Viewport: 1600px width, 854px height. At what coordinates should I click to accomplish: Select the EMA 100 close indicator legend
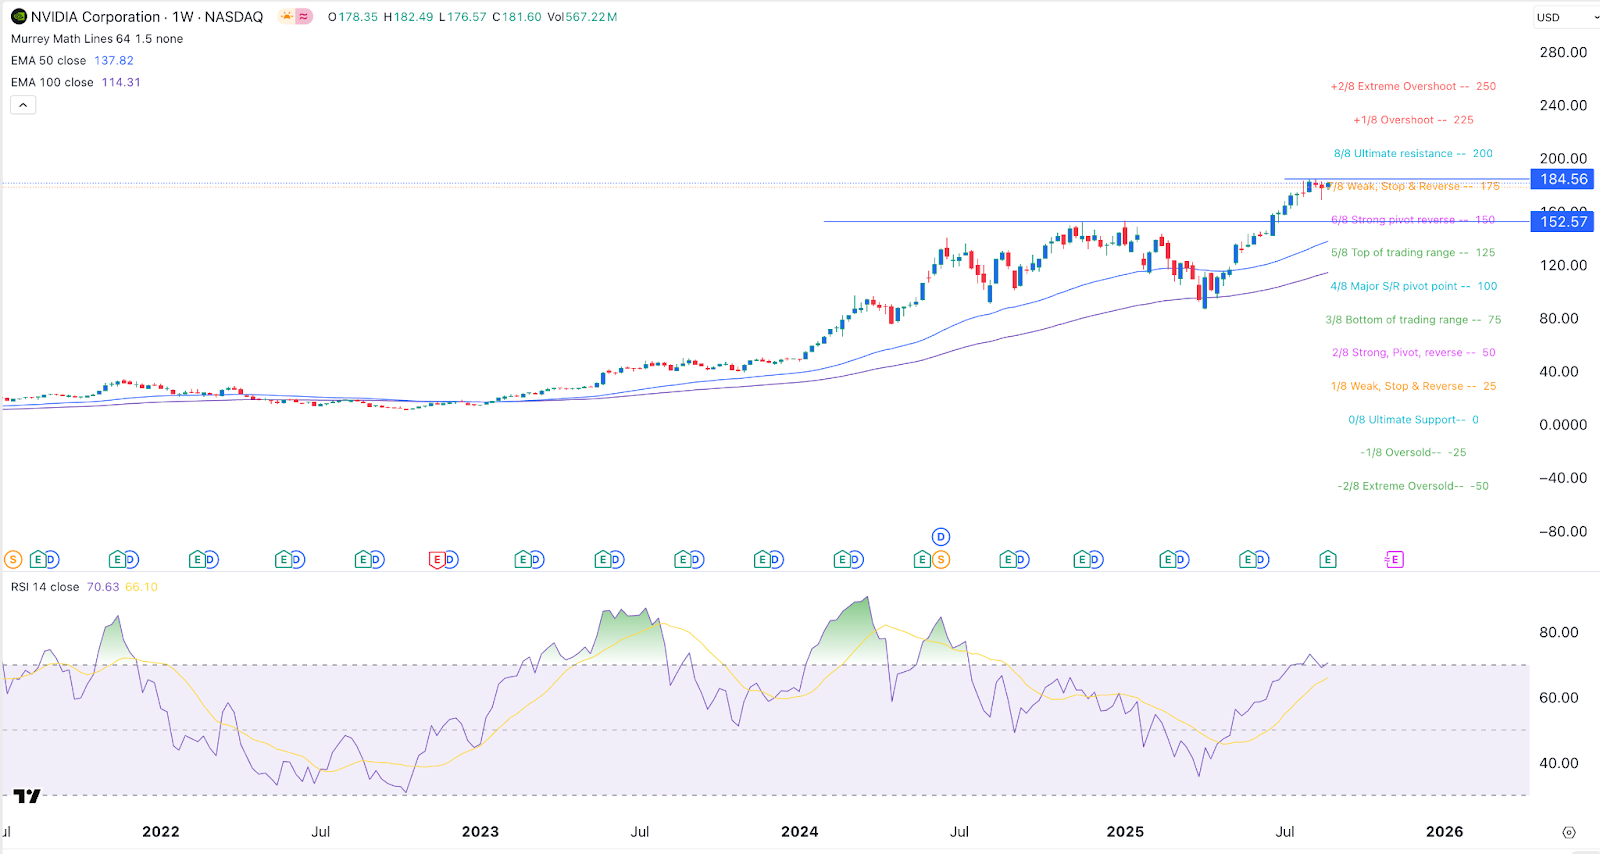pos(52,83)
